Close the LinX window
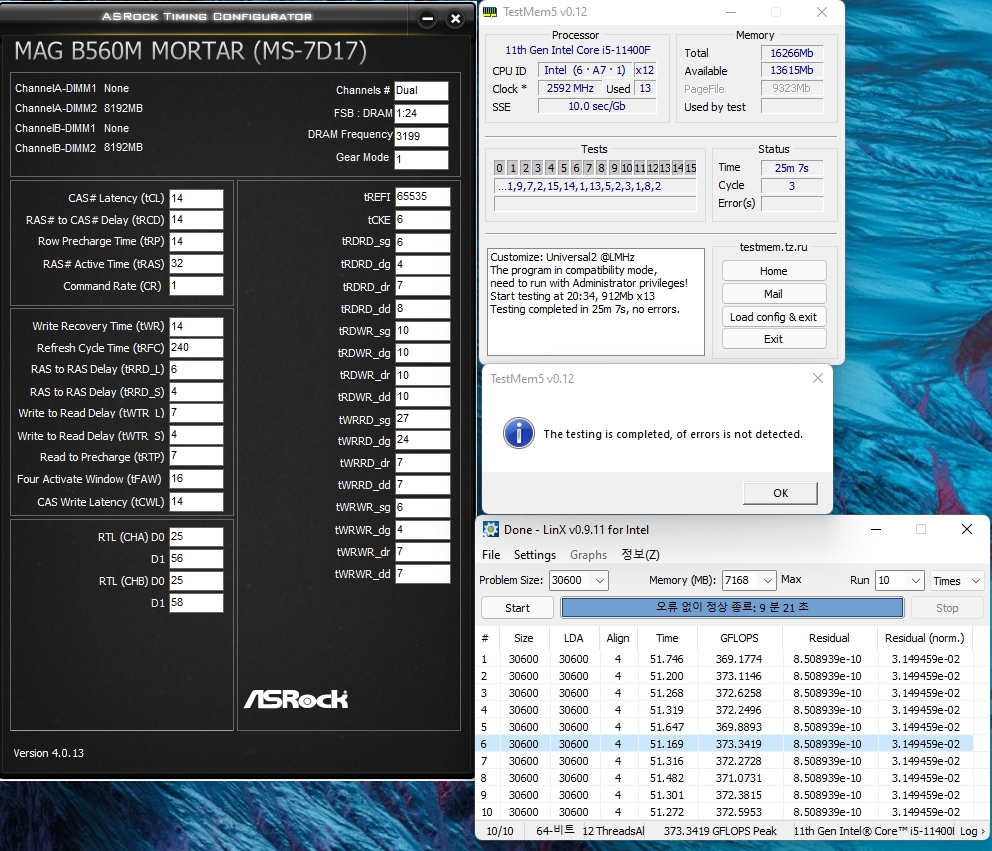The width and height of the screenshot is (992, 851). coord(967,530)
